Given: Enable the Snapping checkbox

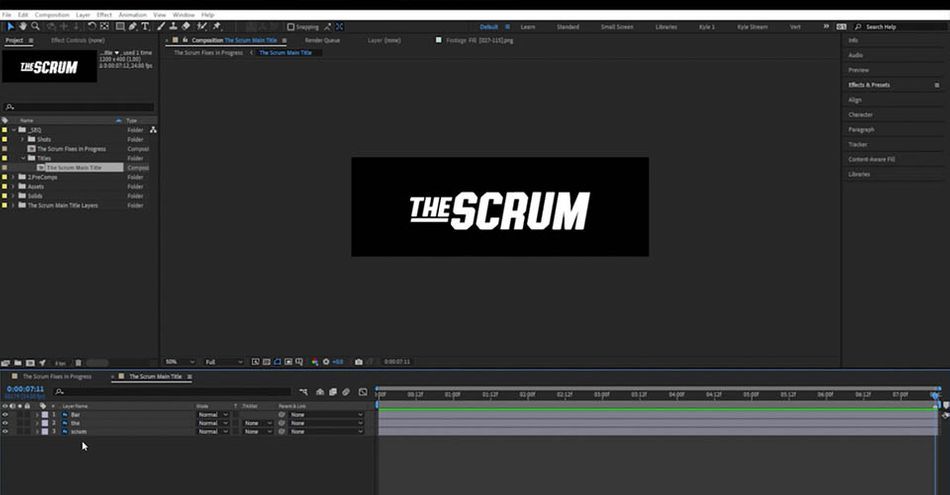Looking at the screenshot, I should click(x=291, y=27).
